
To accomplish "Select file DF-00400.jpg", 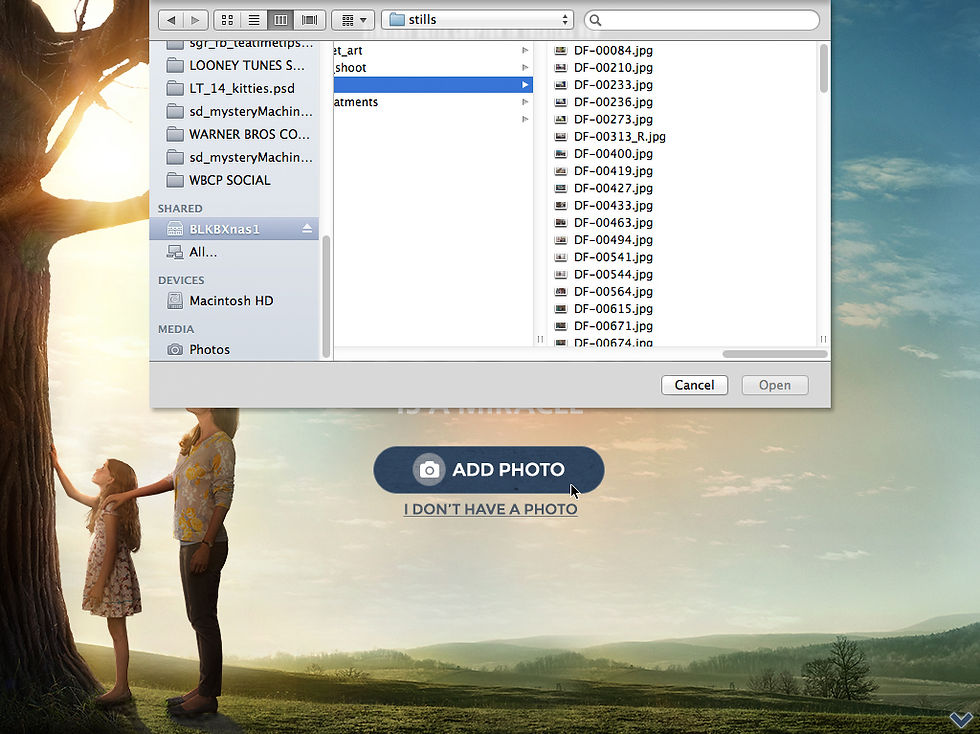I will [612, 154].
